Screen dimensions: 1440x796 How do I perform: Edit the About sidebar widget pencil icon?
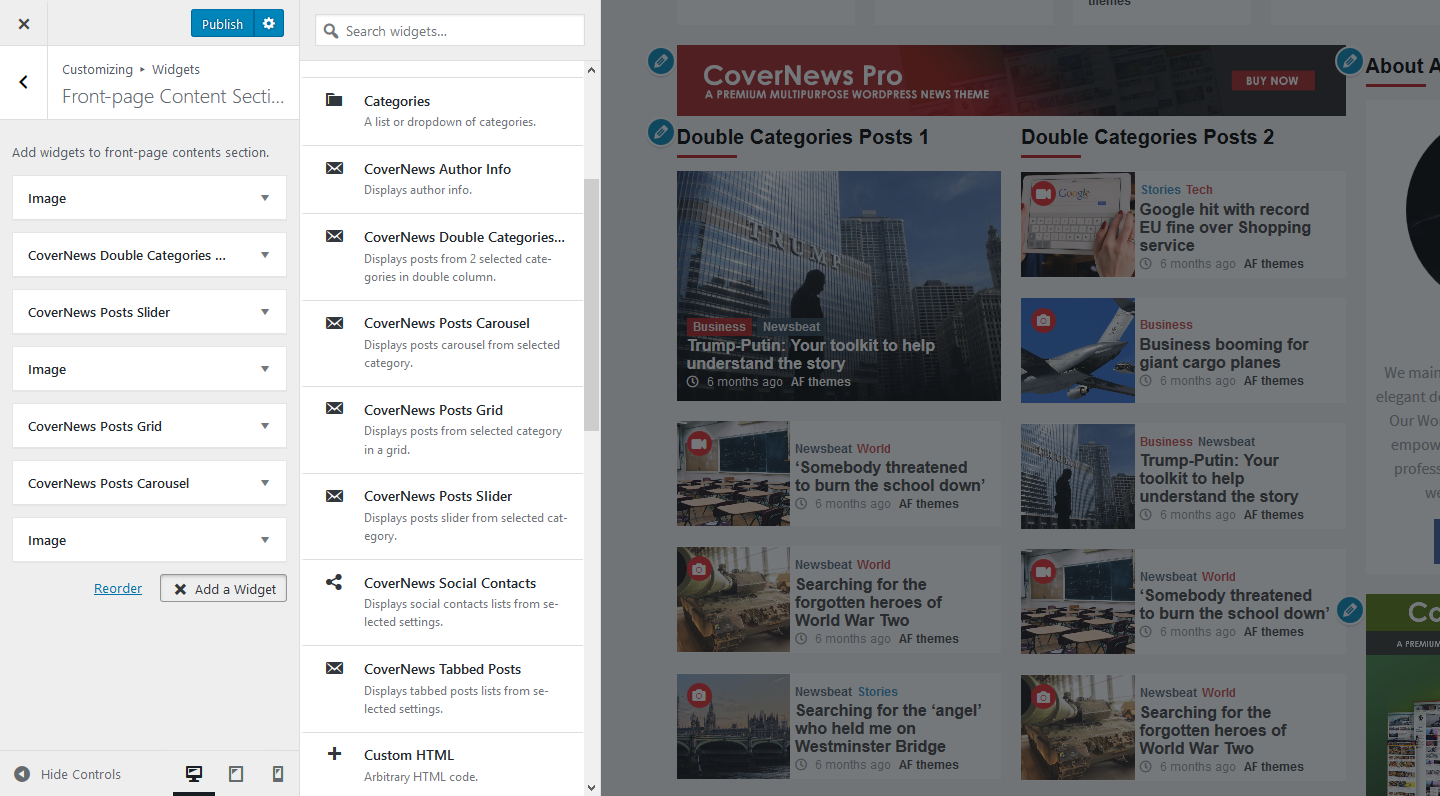point(1349,61)
